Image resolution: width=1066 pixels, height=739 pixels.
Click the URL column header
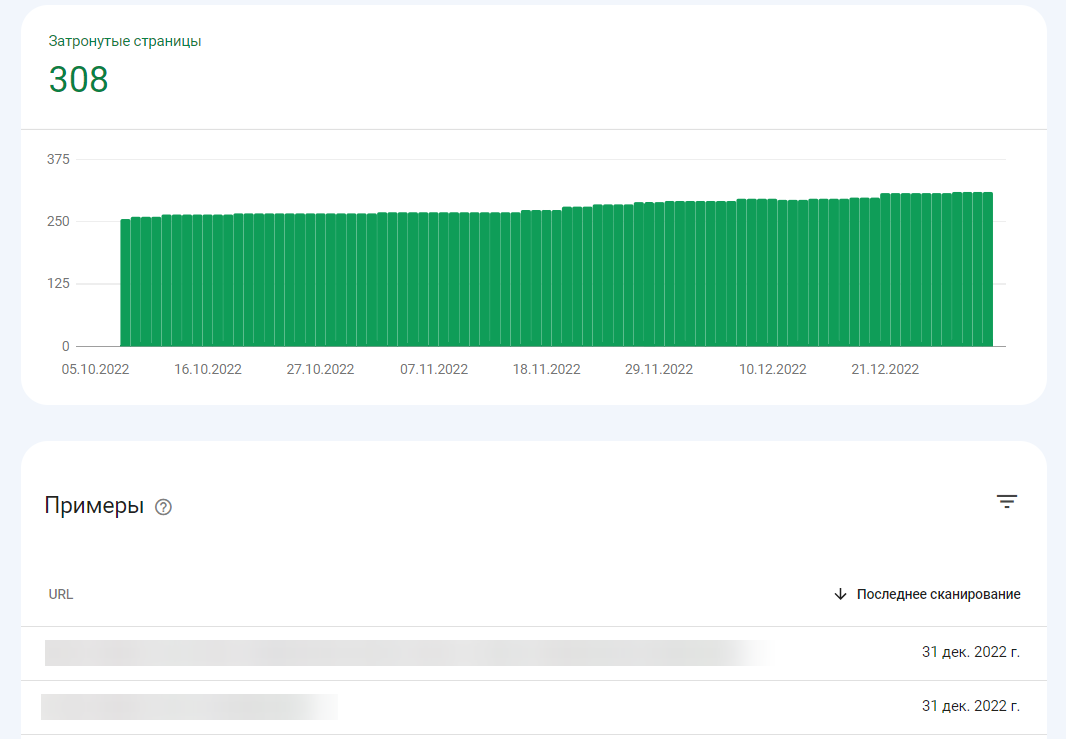tap(61, 594)
